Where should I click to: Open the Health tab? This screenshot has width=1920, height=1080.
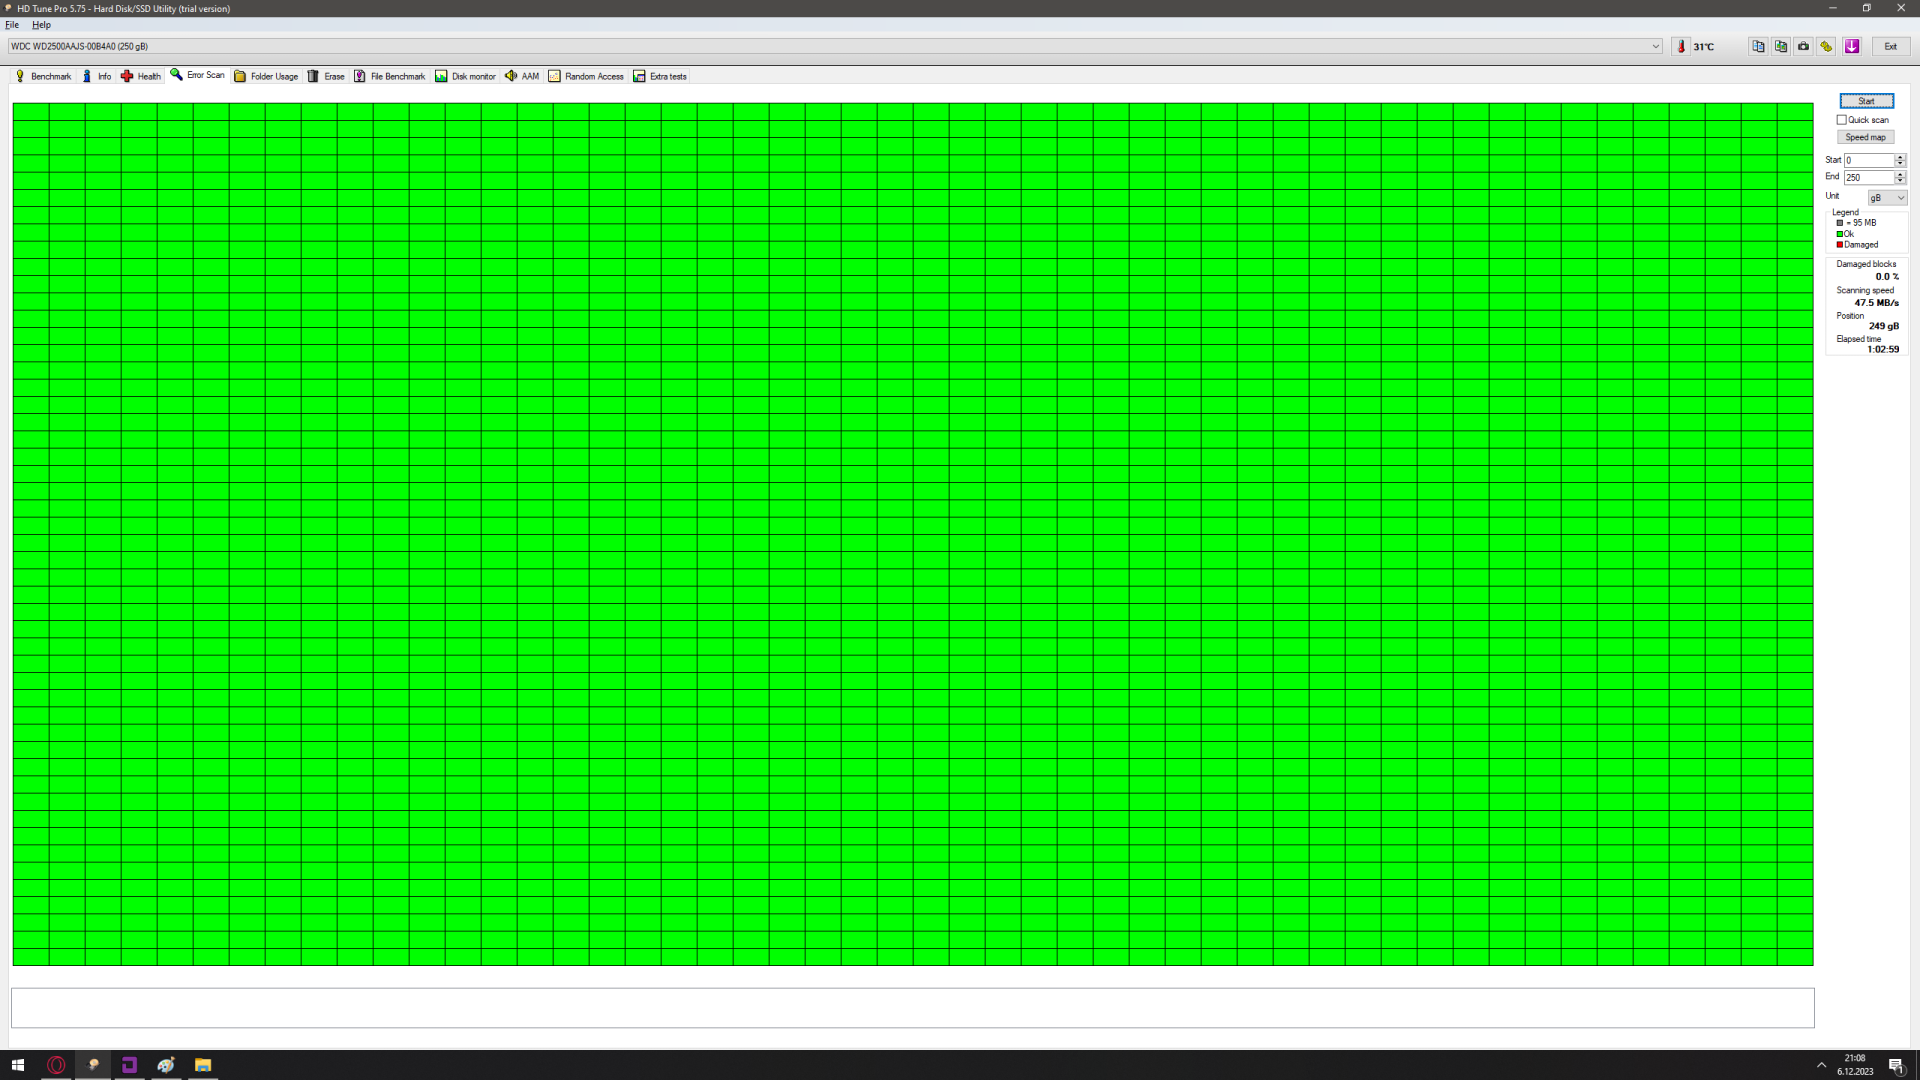click(141, 76)
